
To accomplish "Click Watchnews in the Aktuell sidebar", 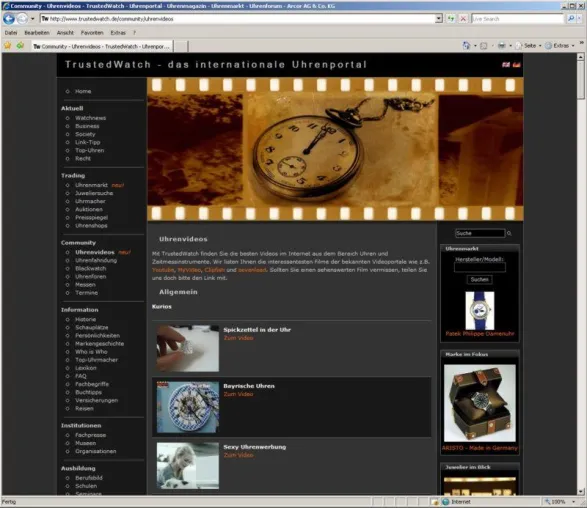I will click(90, 118).
